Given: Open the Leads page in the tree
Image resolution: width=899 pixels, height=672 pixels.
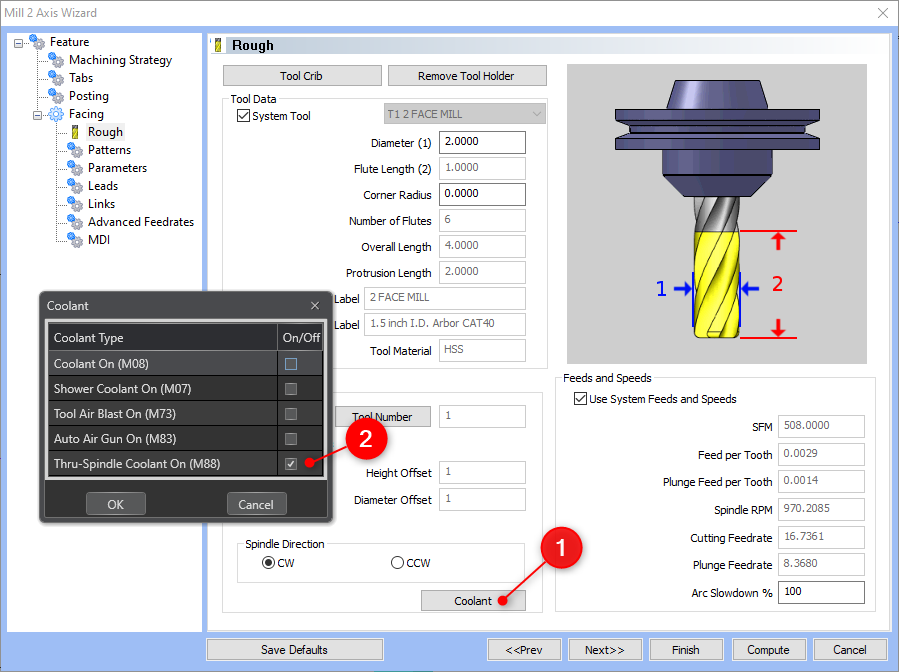Looking at the screenshot, I should tap(103, 186).
